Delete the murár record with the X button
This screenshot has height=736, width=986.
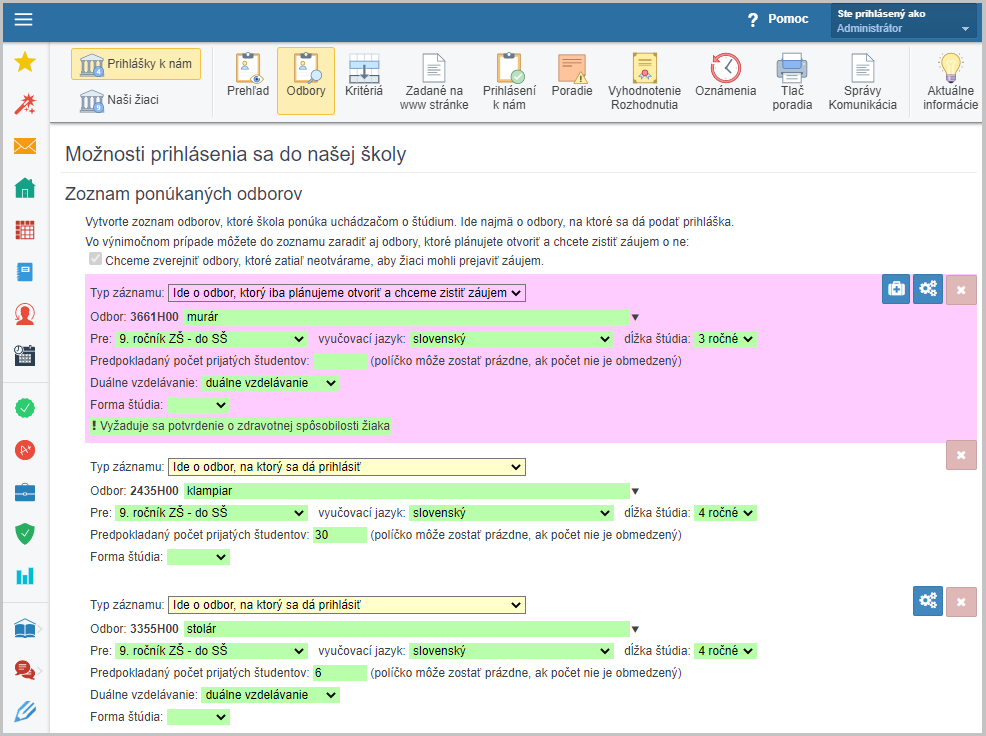[x=961, y=289]
